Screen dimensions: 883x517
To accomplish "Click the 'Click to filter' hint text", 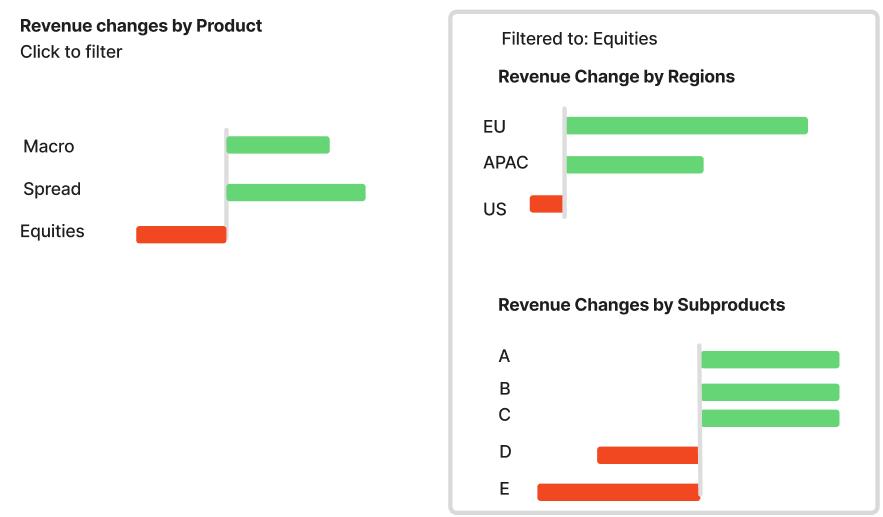I will tap(71, 52).
